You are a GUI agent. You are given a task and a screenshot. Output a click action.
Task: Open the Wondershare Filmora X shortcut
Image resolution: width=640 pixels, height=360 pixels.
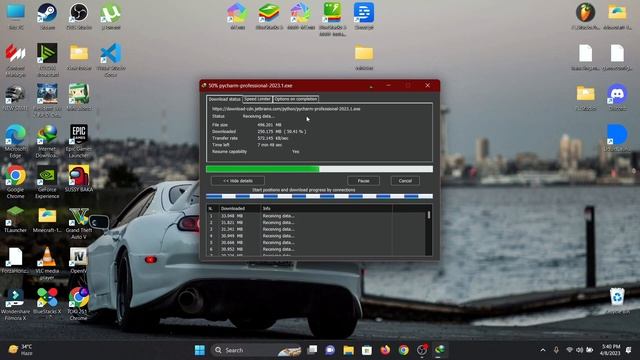pyautogui.click(x=16, y=304)
